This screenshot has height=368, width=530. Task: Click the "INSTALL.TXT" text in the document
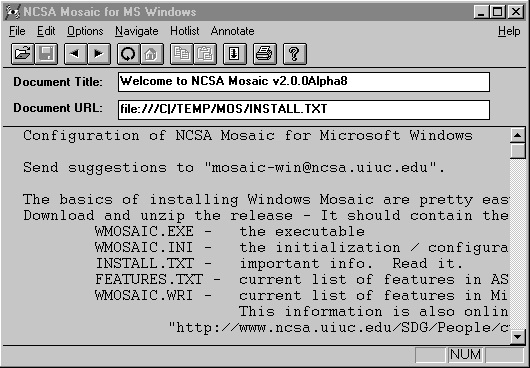click(x=145, y=264)
